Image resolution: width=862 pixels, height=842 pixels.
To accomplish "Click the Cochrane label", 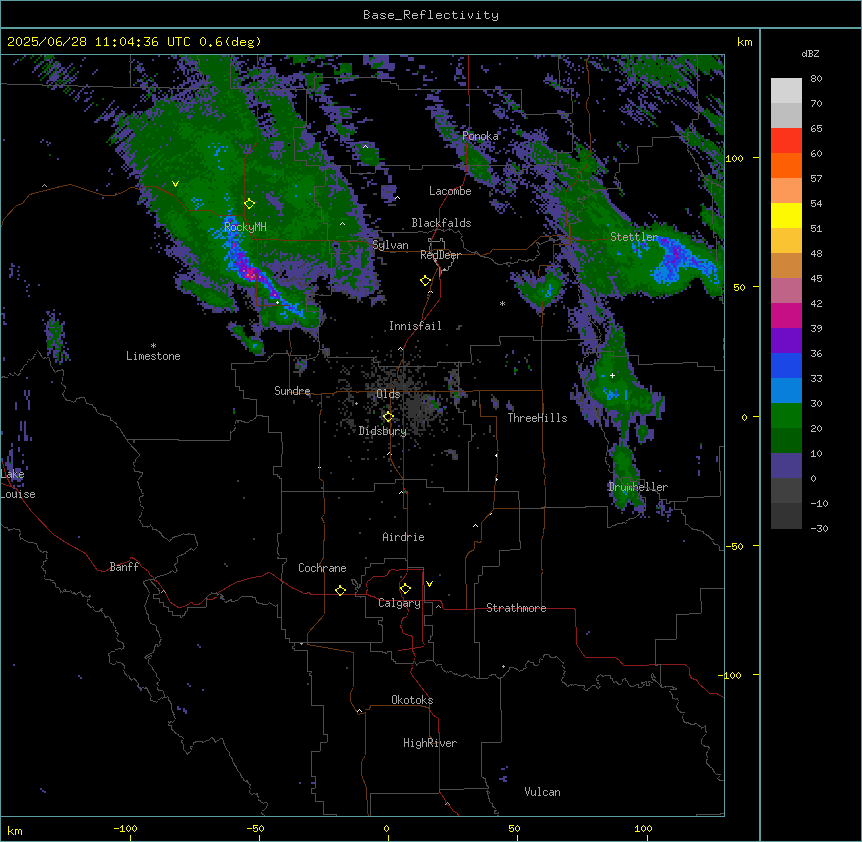I will [x=322, y=568].
